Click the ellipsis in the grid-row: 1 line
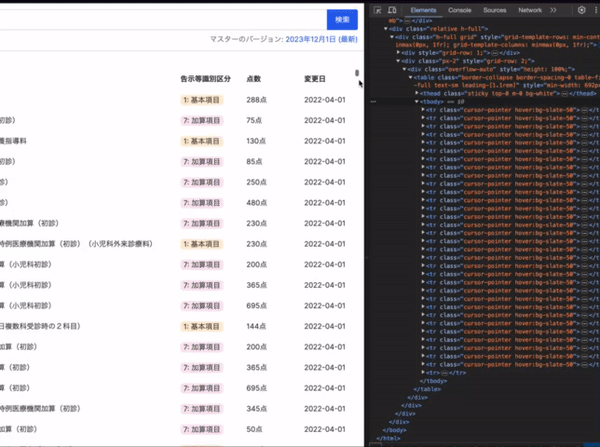600x447 pixels. [494, 53]
